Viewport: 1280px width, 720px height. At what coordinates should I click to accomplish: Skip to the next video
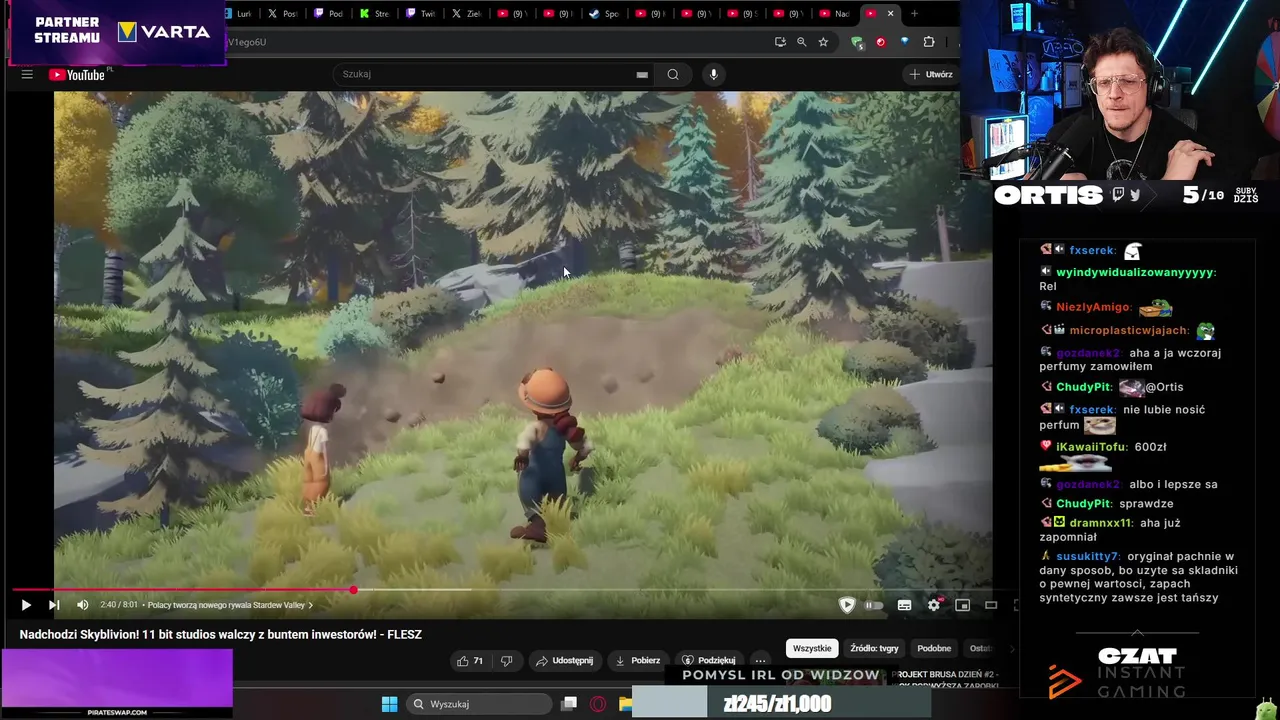pos(54,605)
